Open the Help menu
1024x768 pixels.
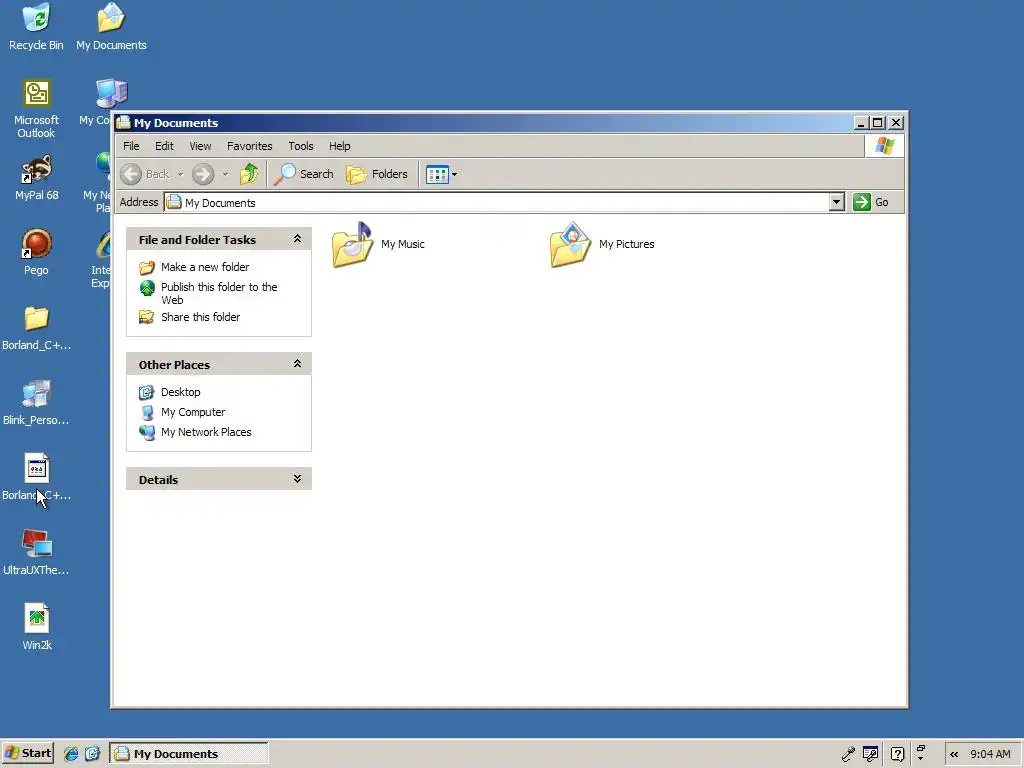pos(340,146)
